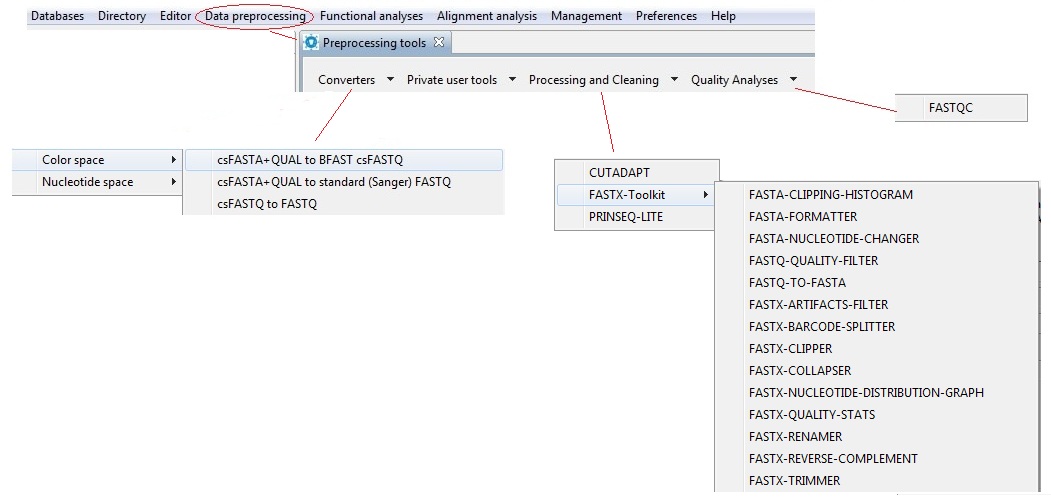Open the Functional analyses menu
This screenshot has width=1051, height=498.
(371, 16)
